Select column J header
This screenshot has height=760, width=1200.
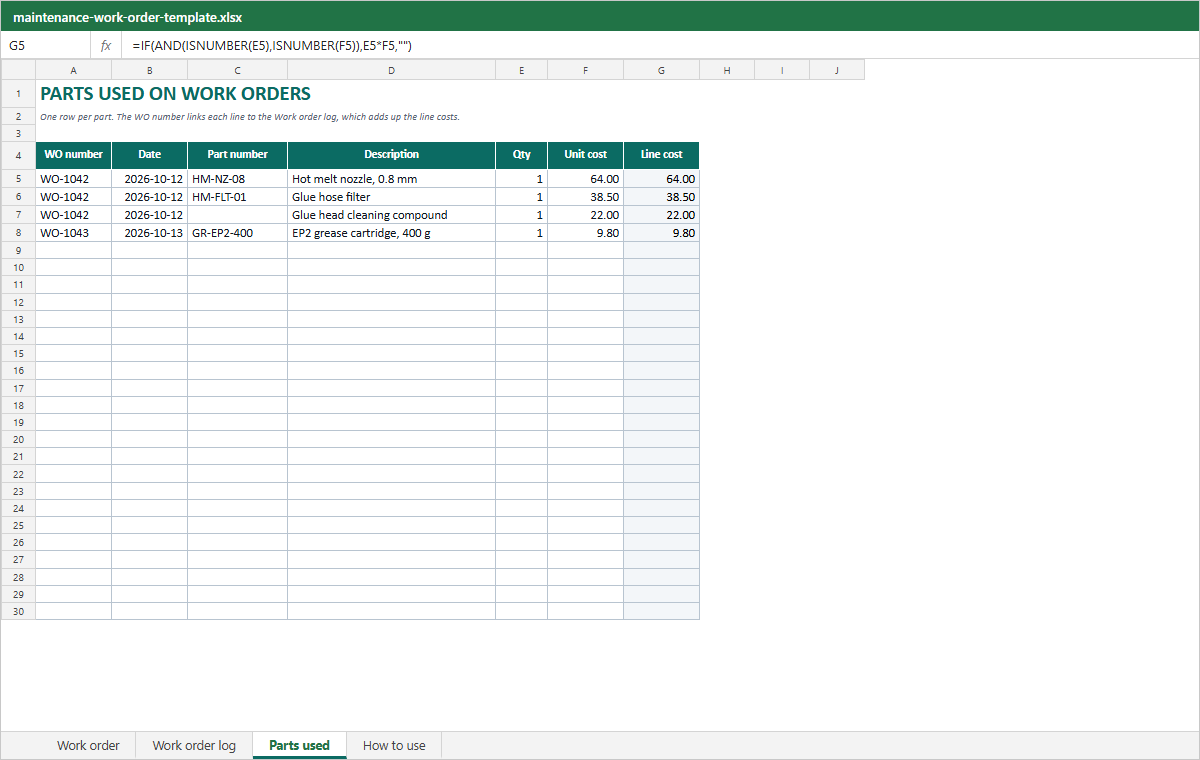pos(836,70)
